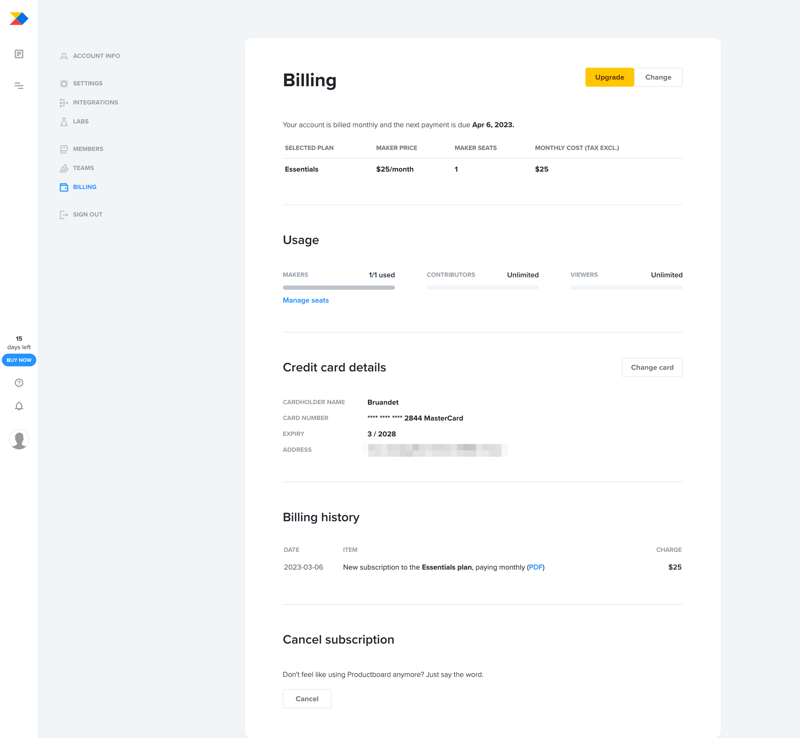Open the roadmap list icon
The image size is (800, 738).
(x=18, y=86)
